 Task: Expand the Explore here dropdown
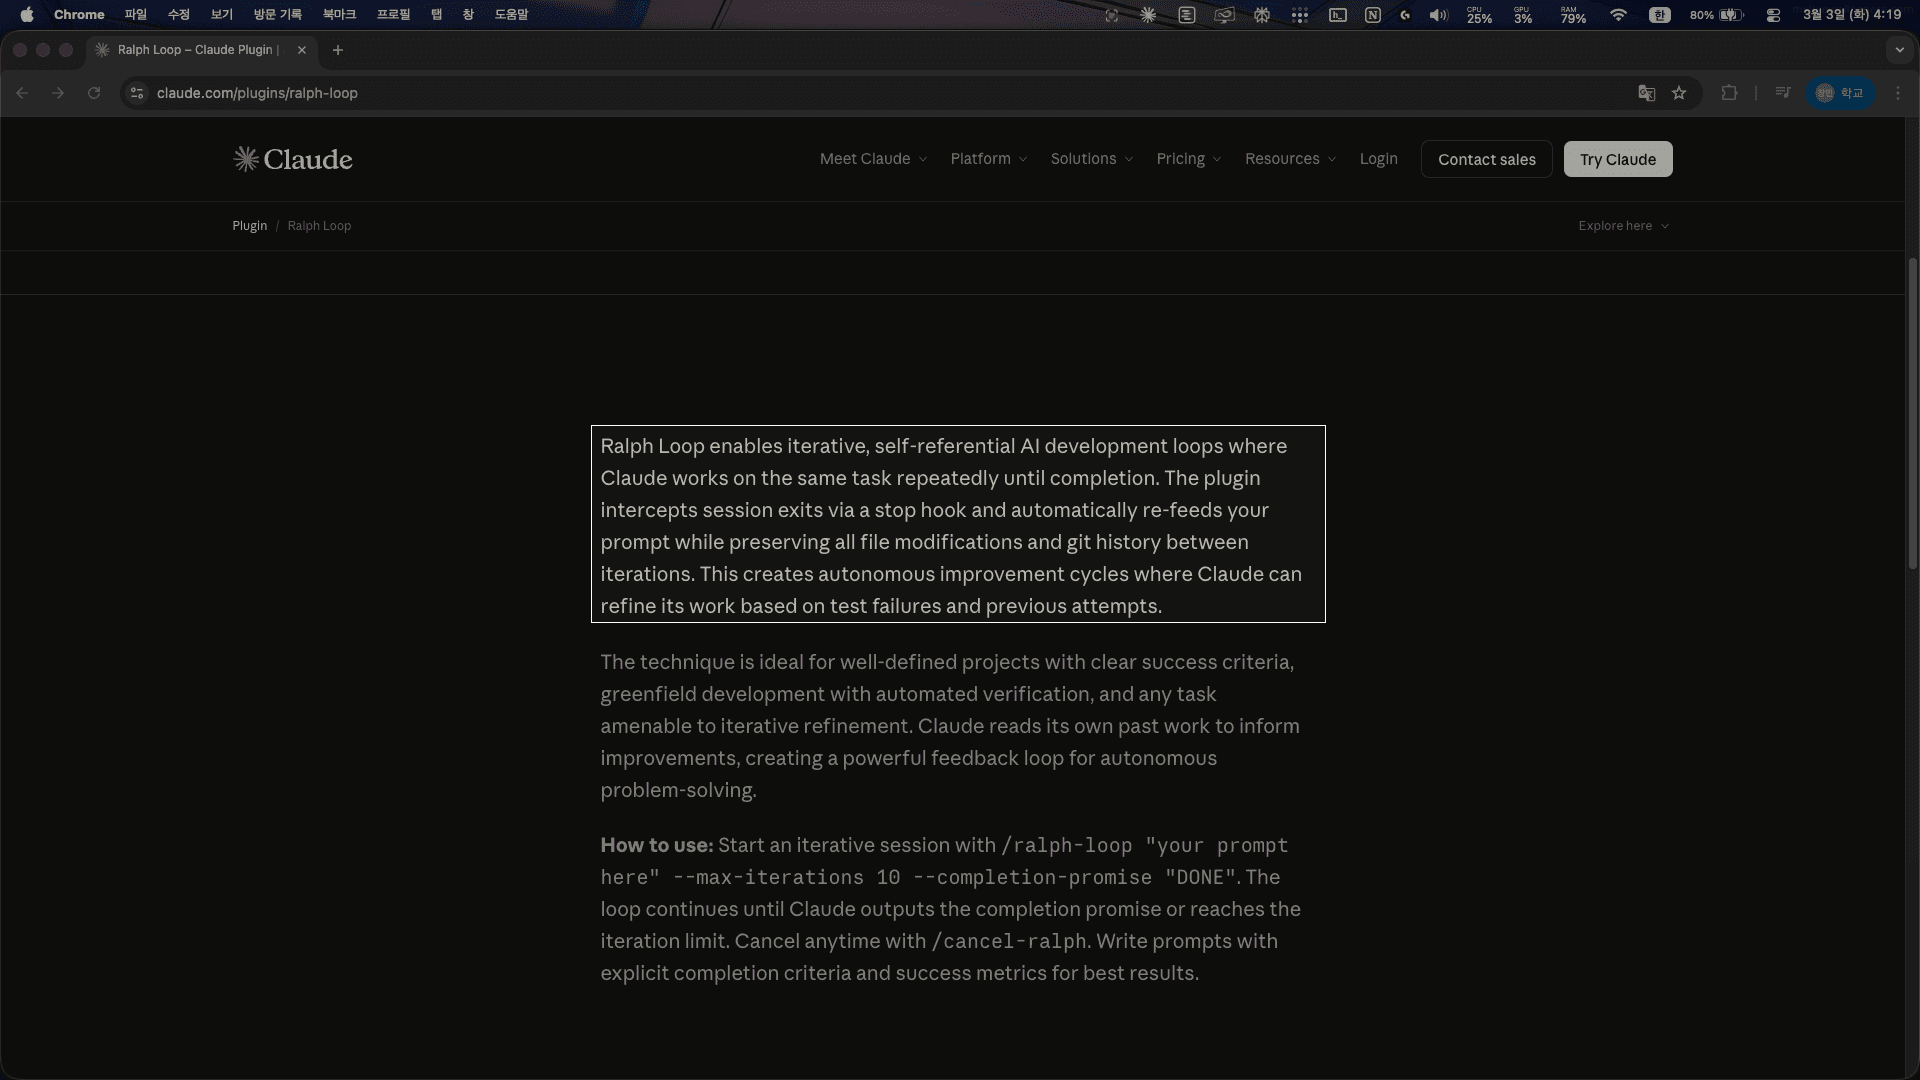click(x=1622, y=226)
